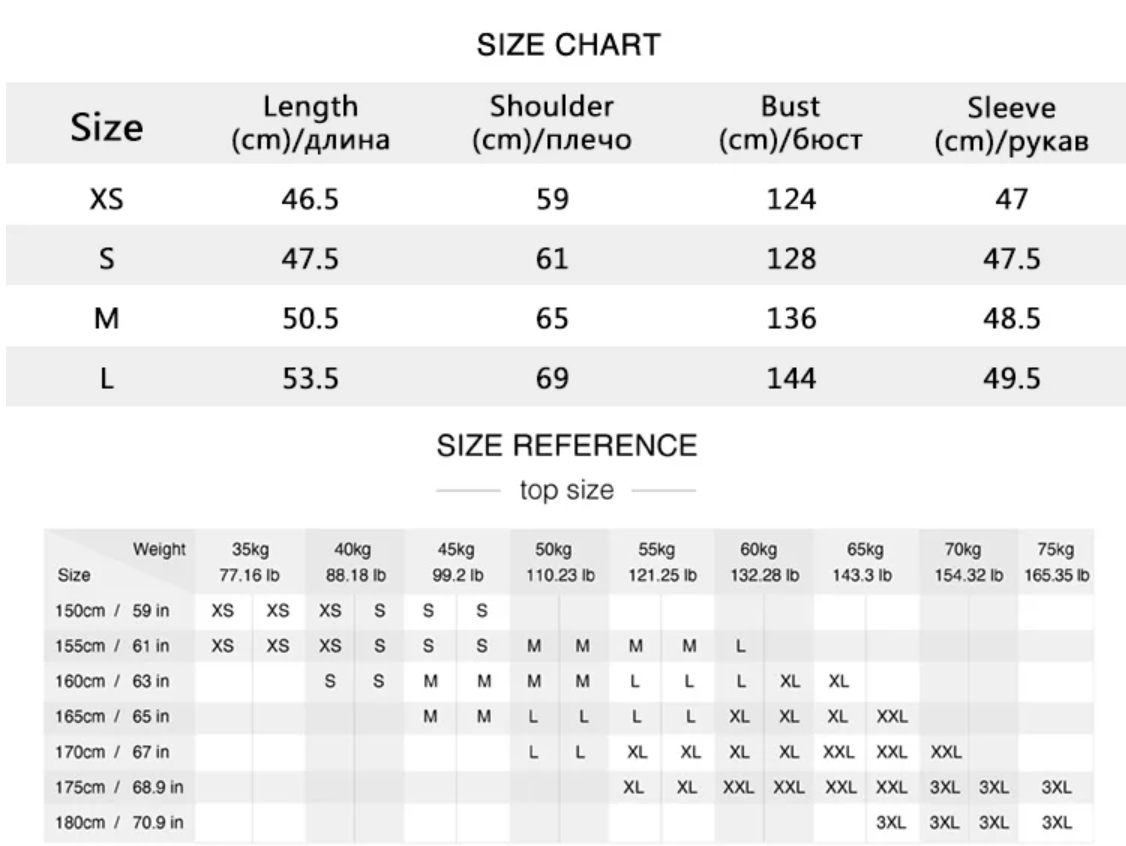
Task: Click the 'top size' subtitle
Action: [567, 491]
